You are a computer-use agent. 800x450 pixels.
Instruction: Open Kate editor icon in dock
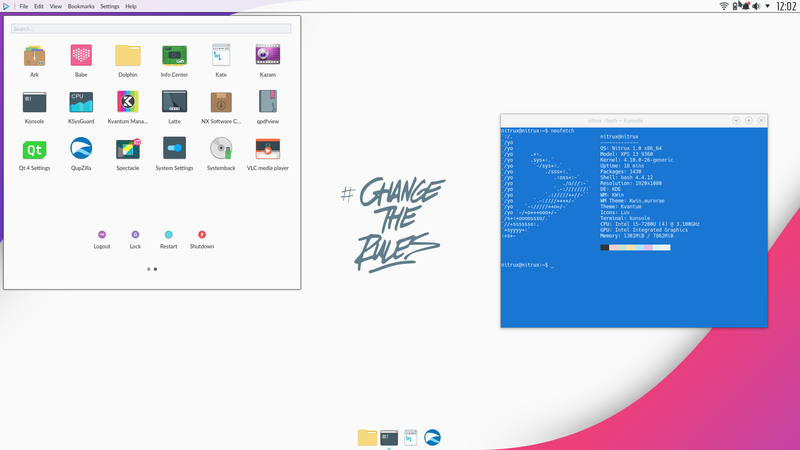click(411, 437)
